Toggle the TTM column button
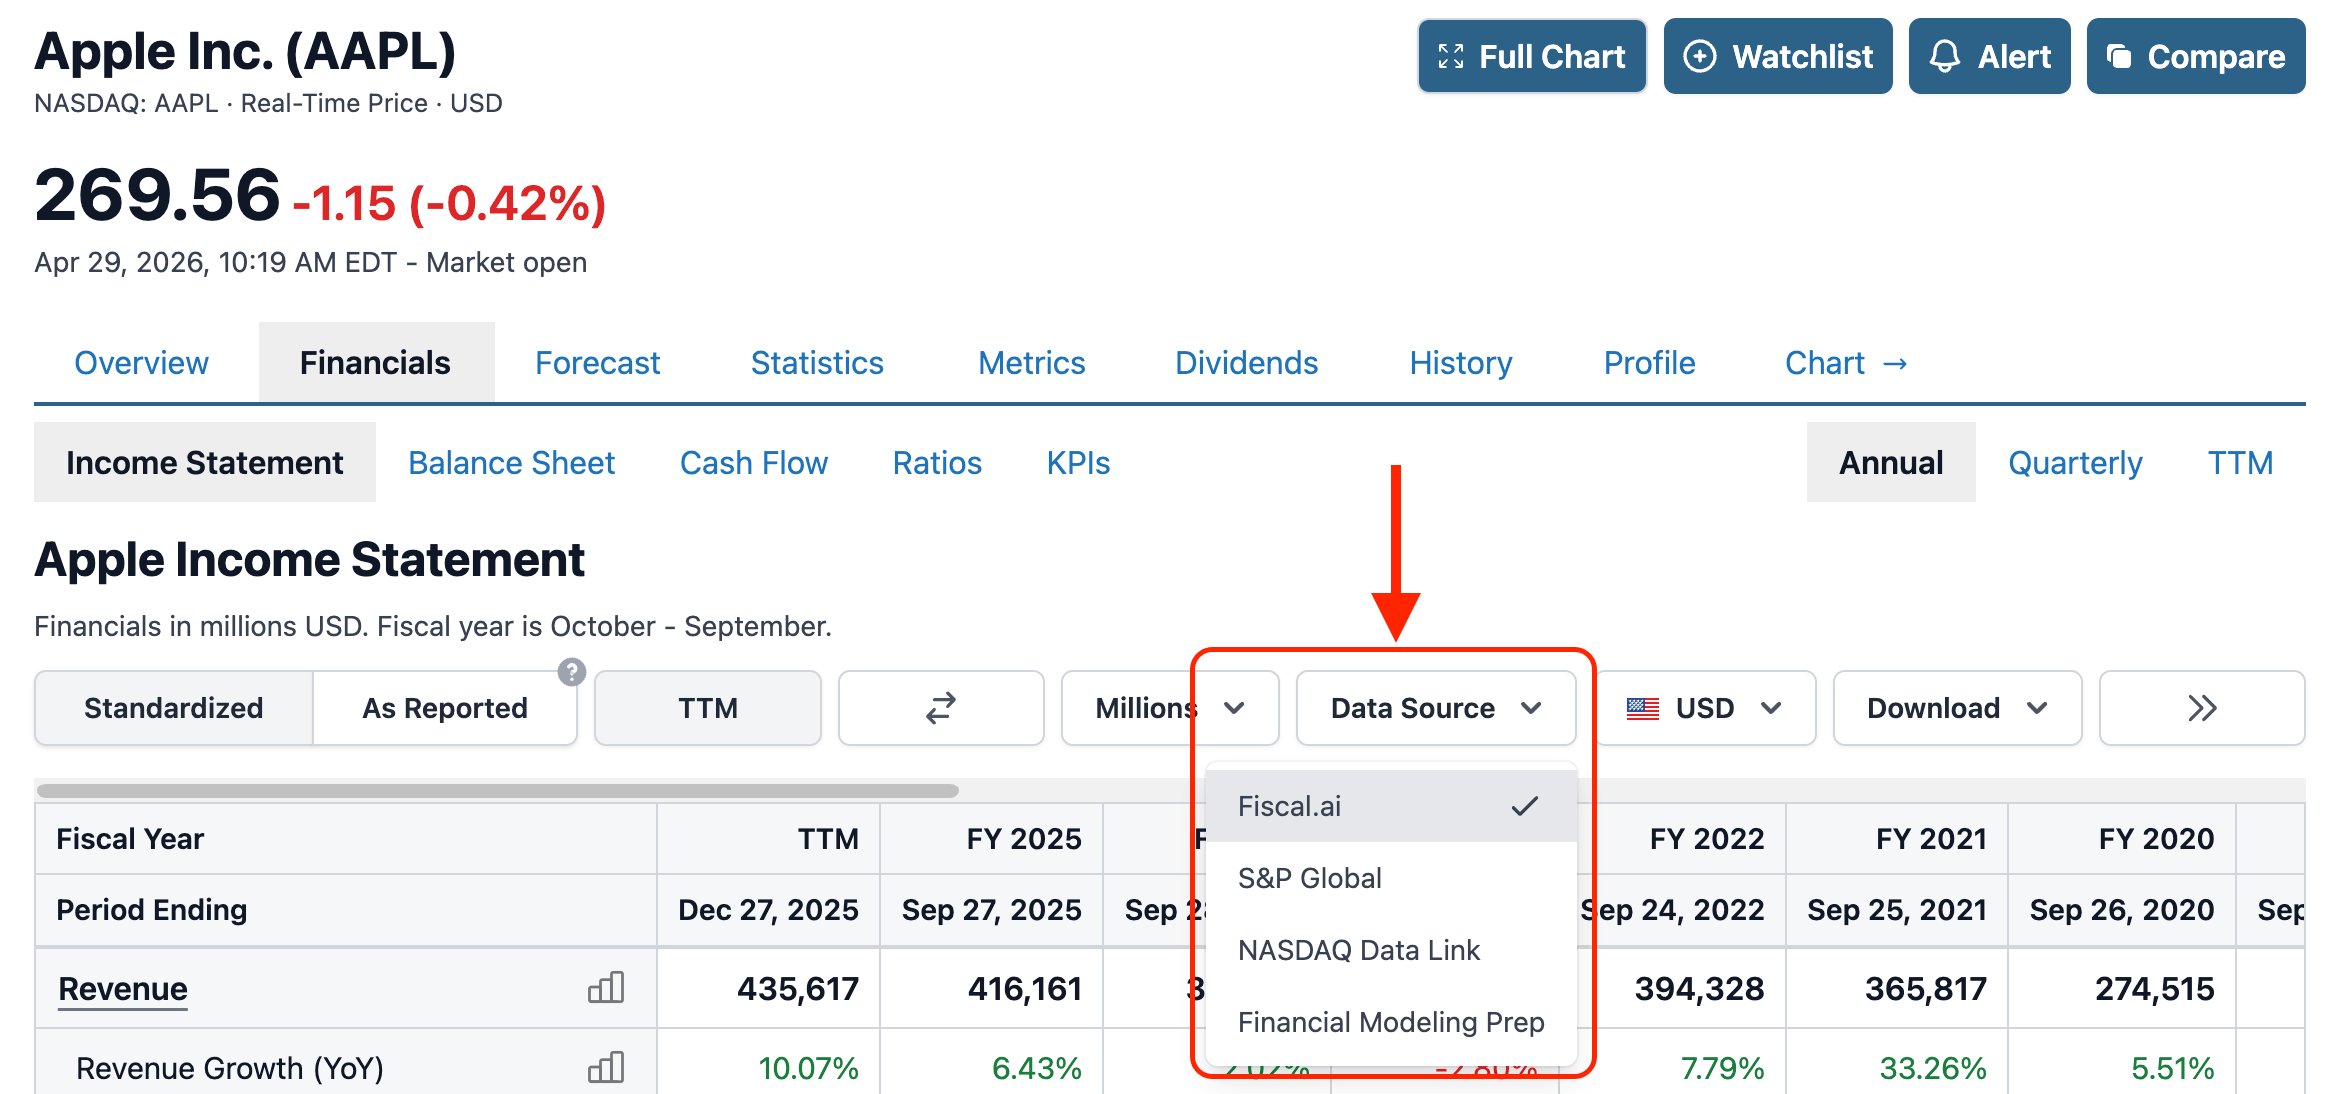This screenshot has width=2348, height=1094. coord(708,708)
